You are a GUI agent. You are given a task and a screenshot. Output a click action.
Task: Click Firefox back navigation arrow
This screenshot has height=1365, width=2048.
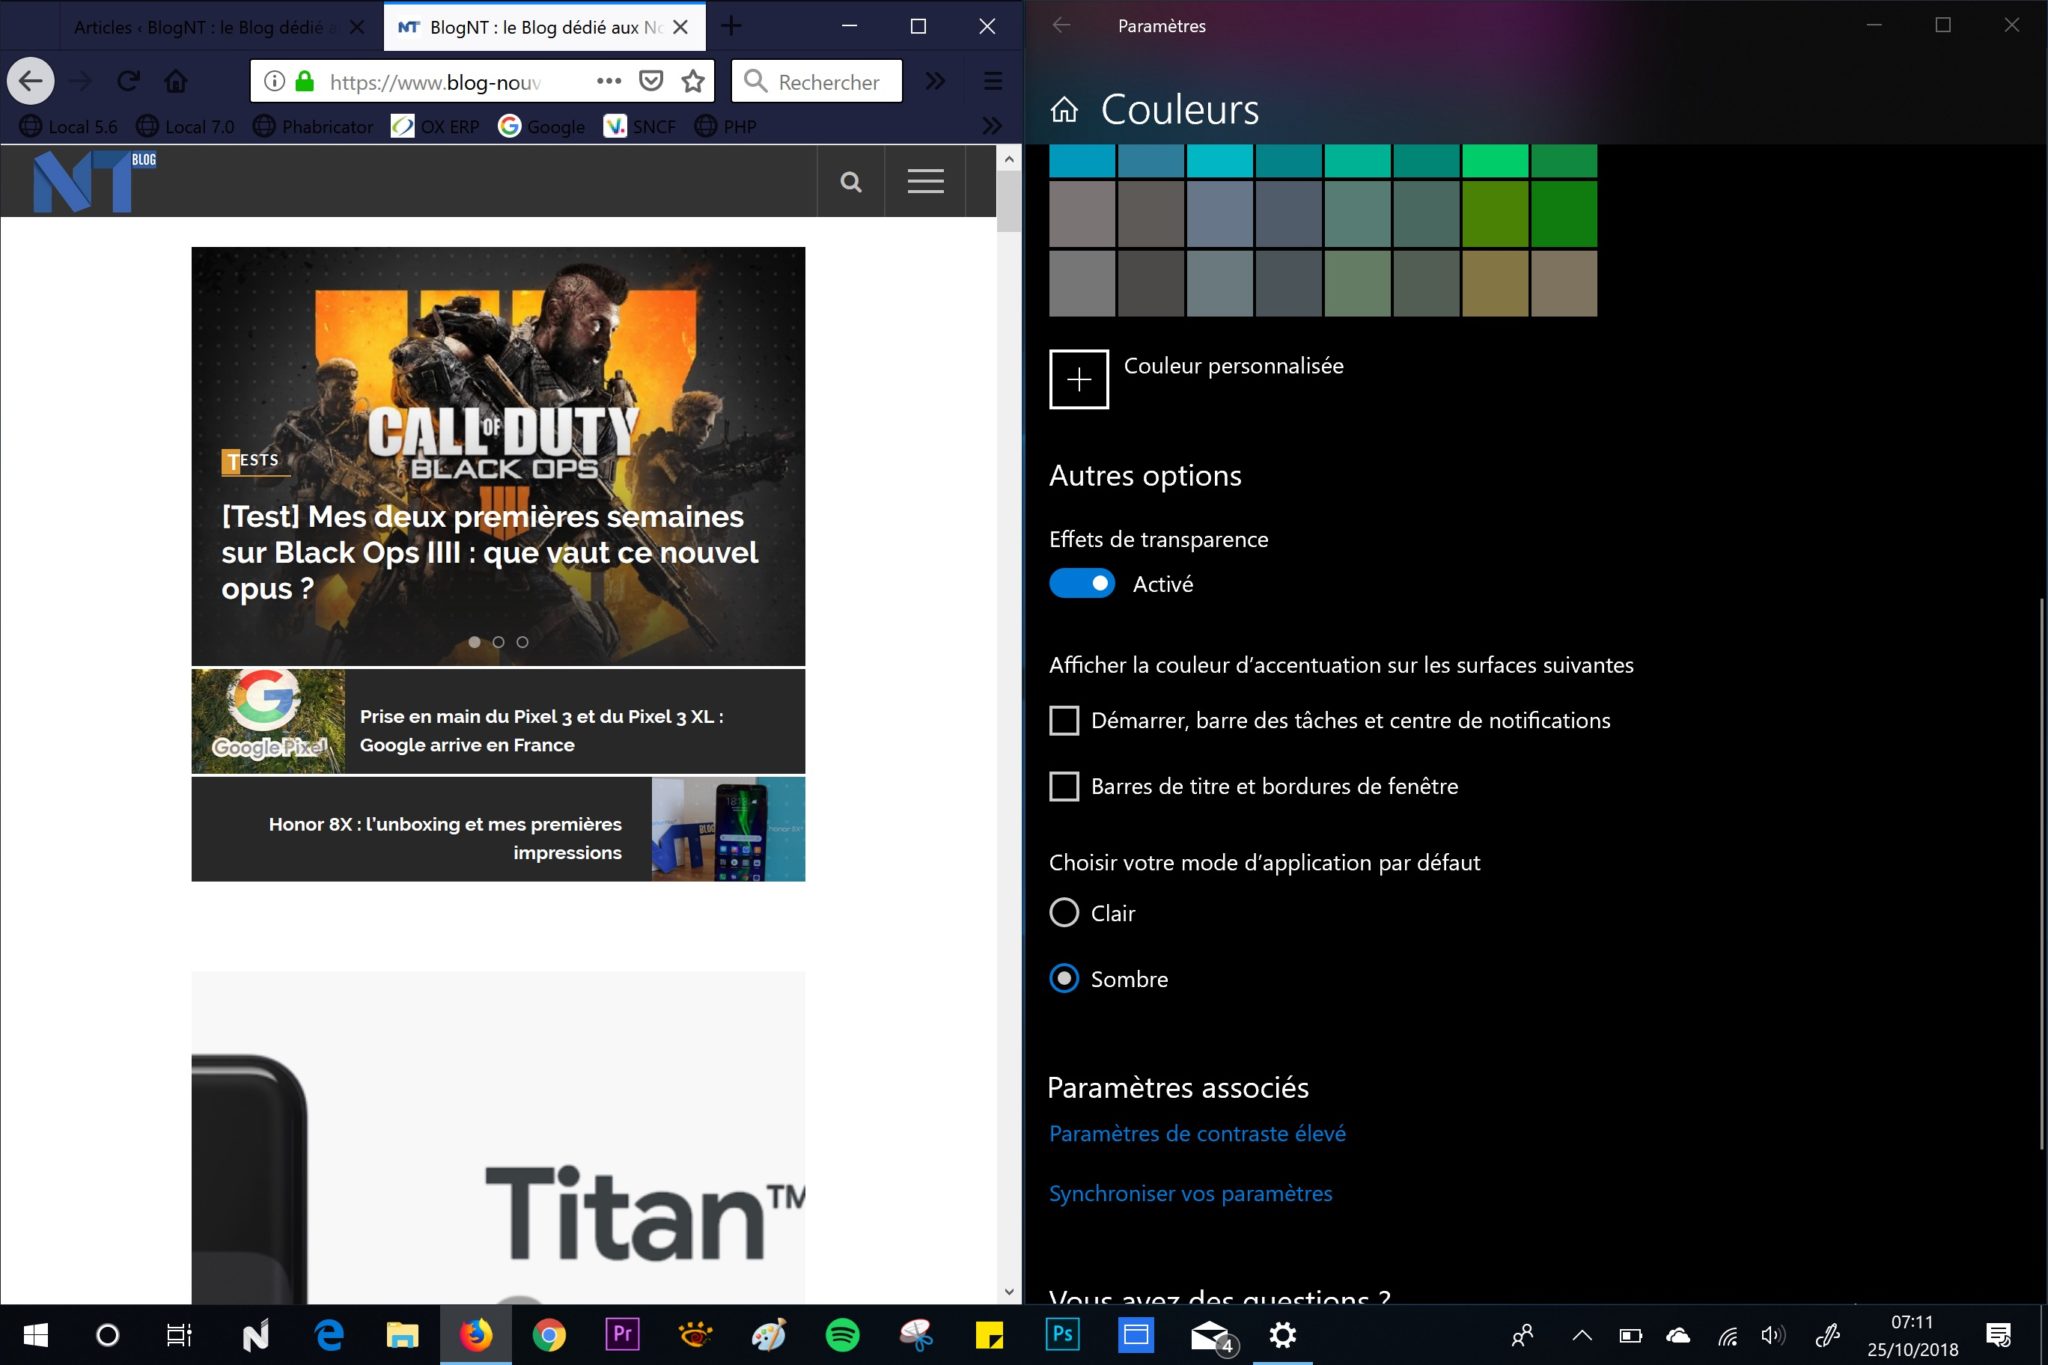tap(31, 81)
